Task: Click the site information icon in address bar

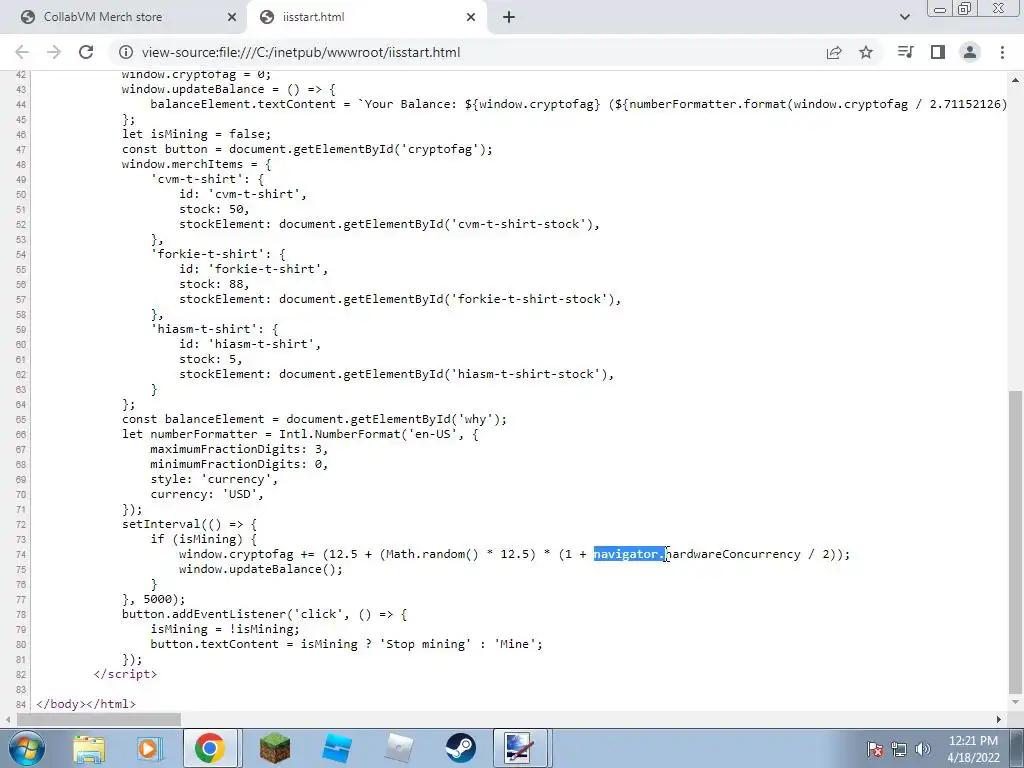Action: click(126, 52)
